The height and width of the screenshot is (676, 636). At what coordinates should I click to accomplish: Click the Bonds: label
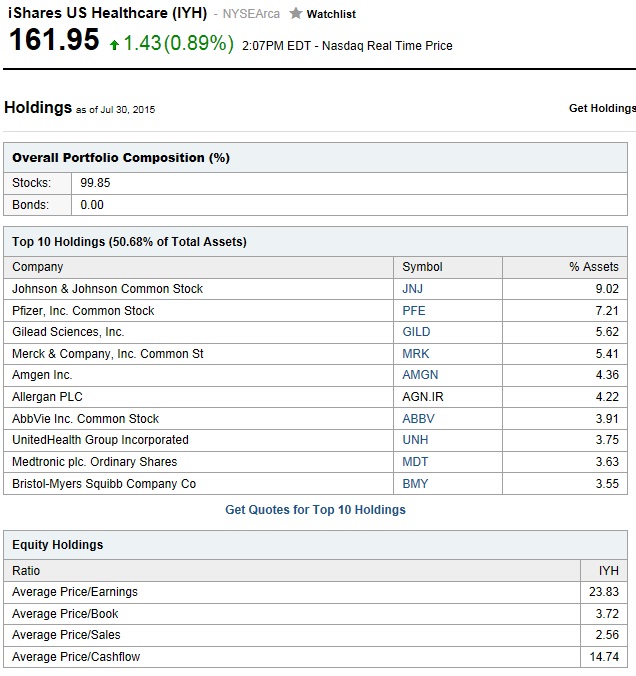click(x=31, y=205)
